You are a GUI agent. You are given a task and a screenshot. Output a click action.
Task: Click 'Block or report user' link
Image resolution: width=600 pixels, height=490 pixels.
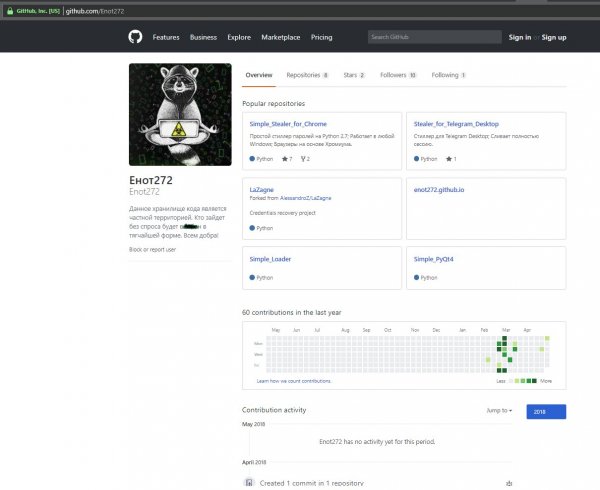[153, 249]
